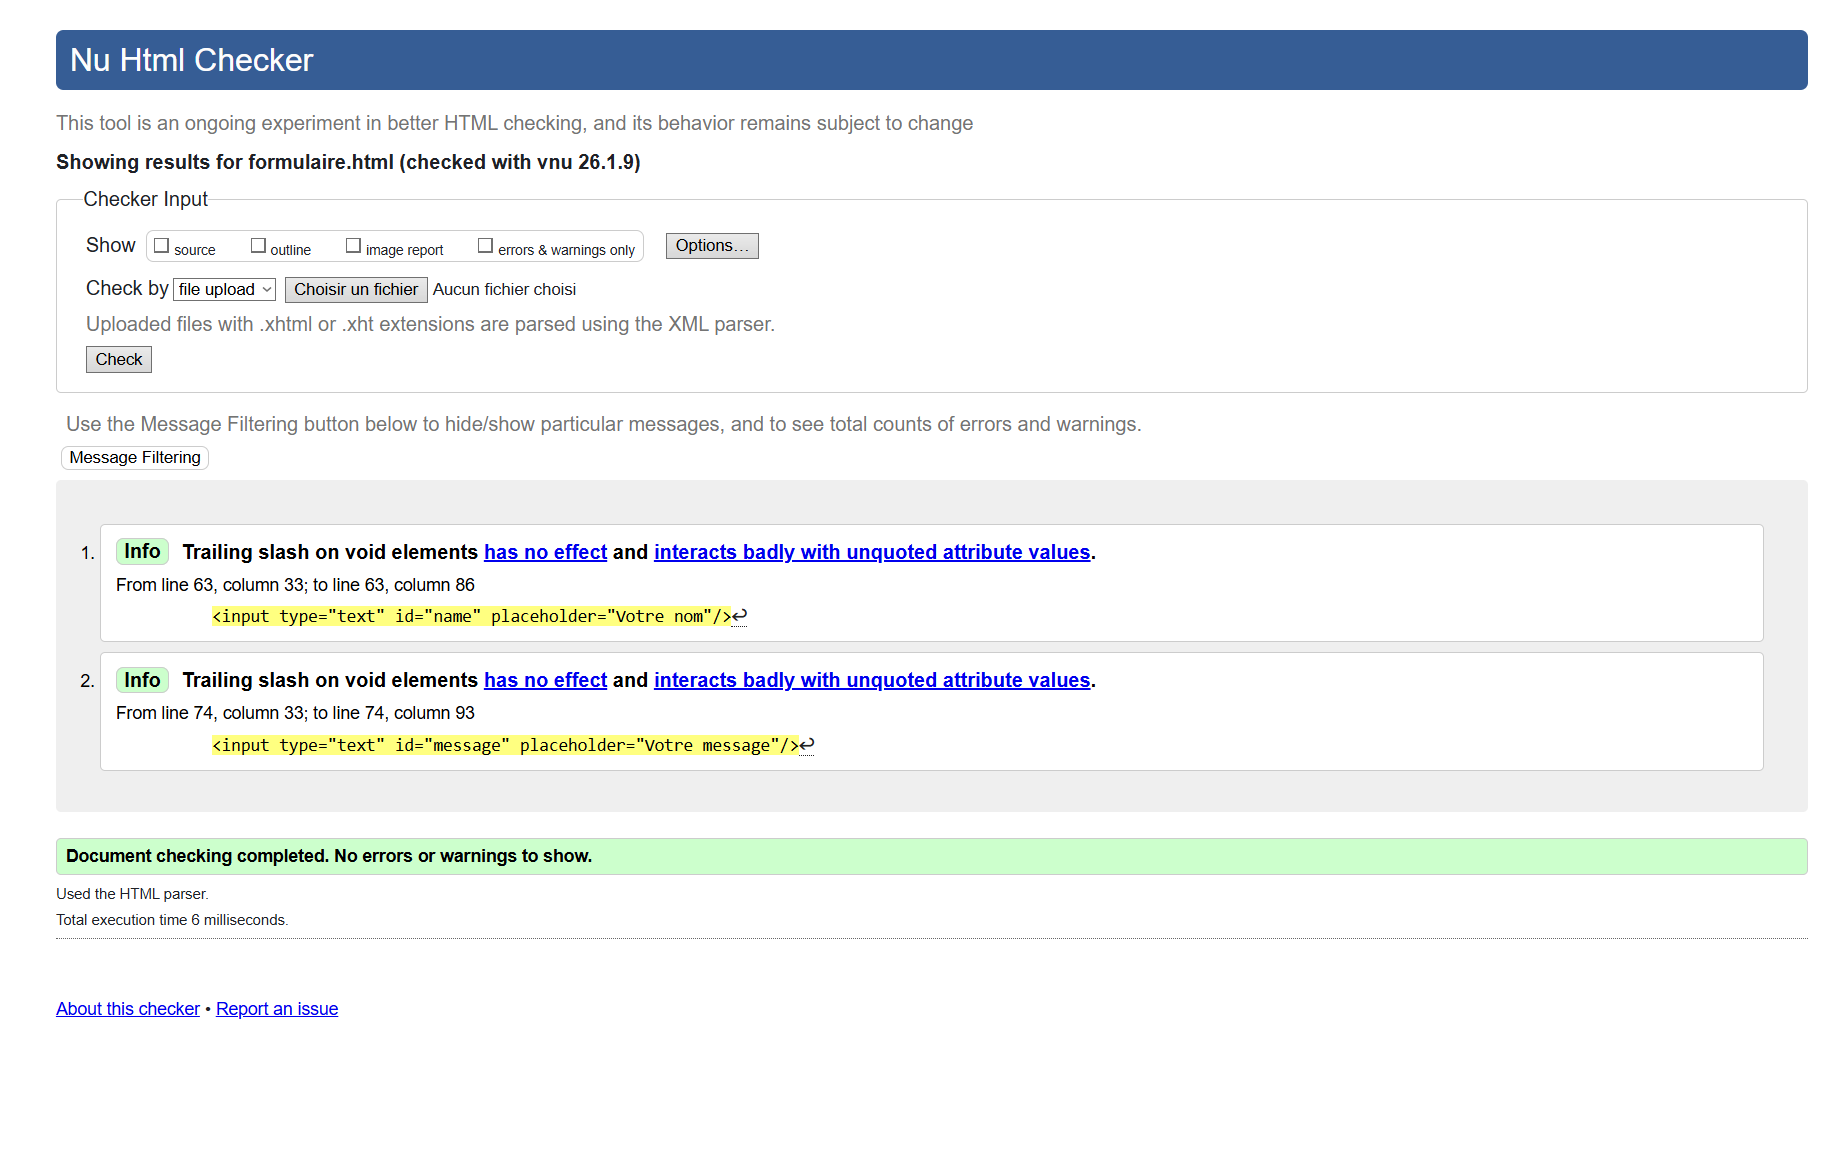
Task: Follow 'interacts badly' link in message 1
Action: coord(871,553)
